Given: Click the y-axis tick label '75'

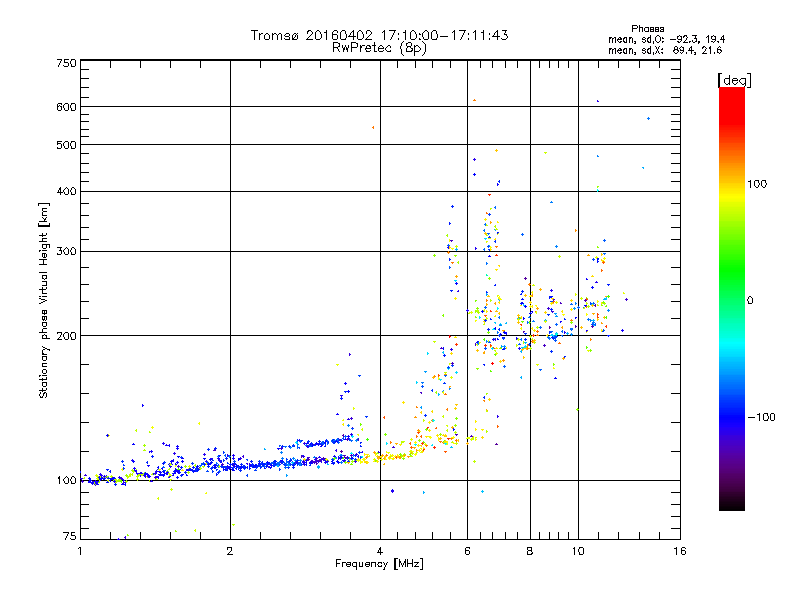Looking at the screenshot, I should (x=70, y=536).
